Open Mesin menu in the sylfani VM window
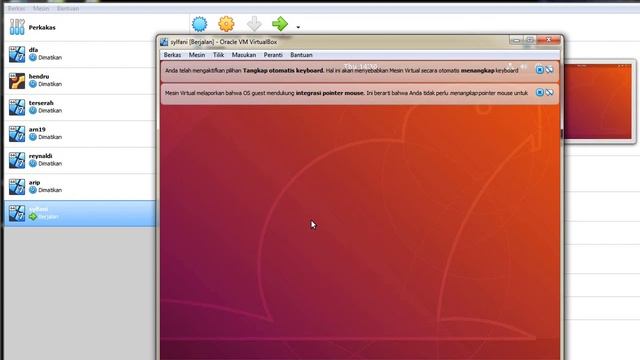The height and width of the screenshot is (360, 640). (197, 55)
